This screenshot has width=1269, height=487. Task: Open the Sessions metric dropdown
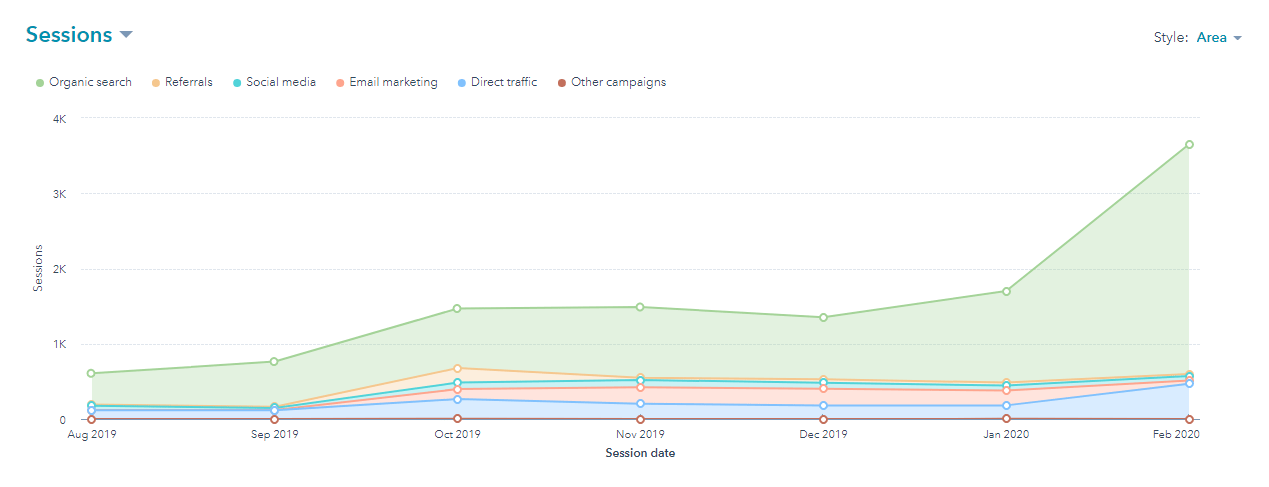[x=125, y=35]
